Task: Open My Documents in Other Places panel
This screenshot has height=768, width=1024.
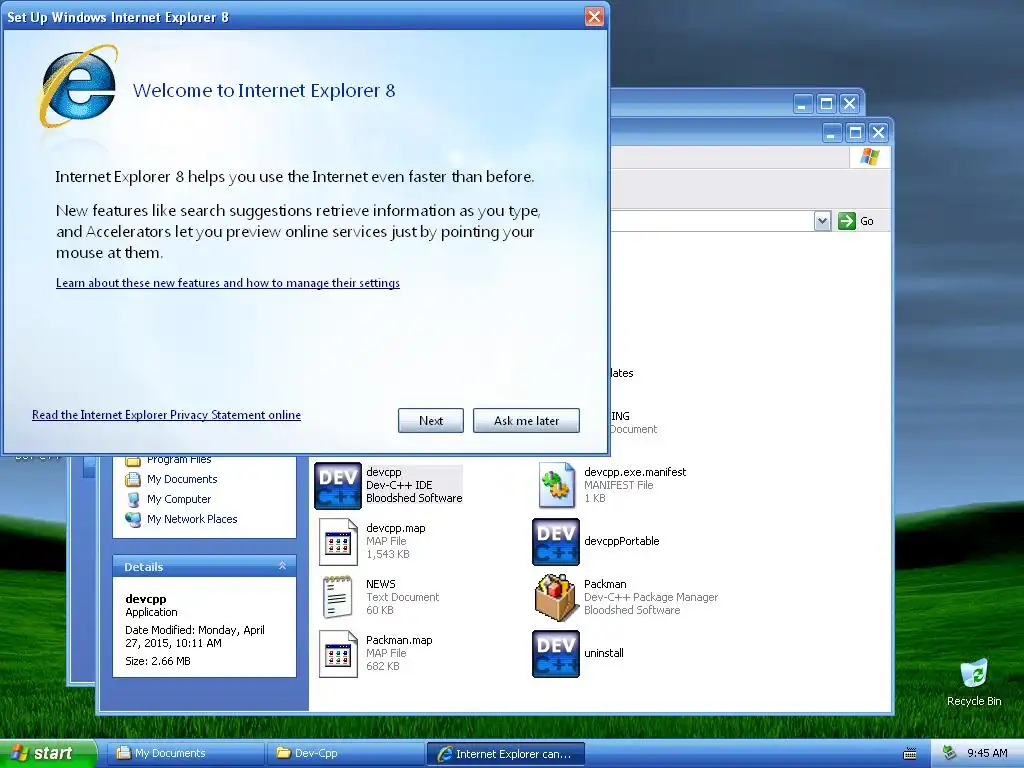Action: pyautogui.click(x=171, y=479)
